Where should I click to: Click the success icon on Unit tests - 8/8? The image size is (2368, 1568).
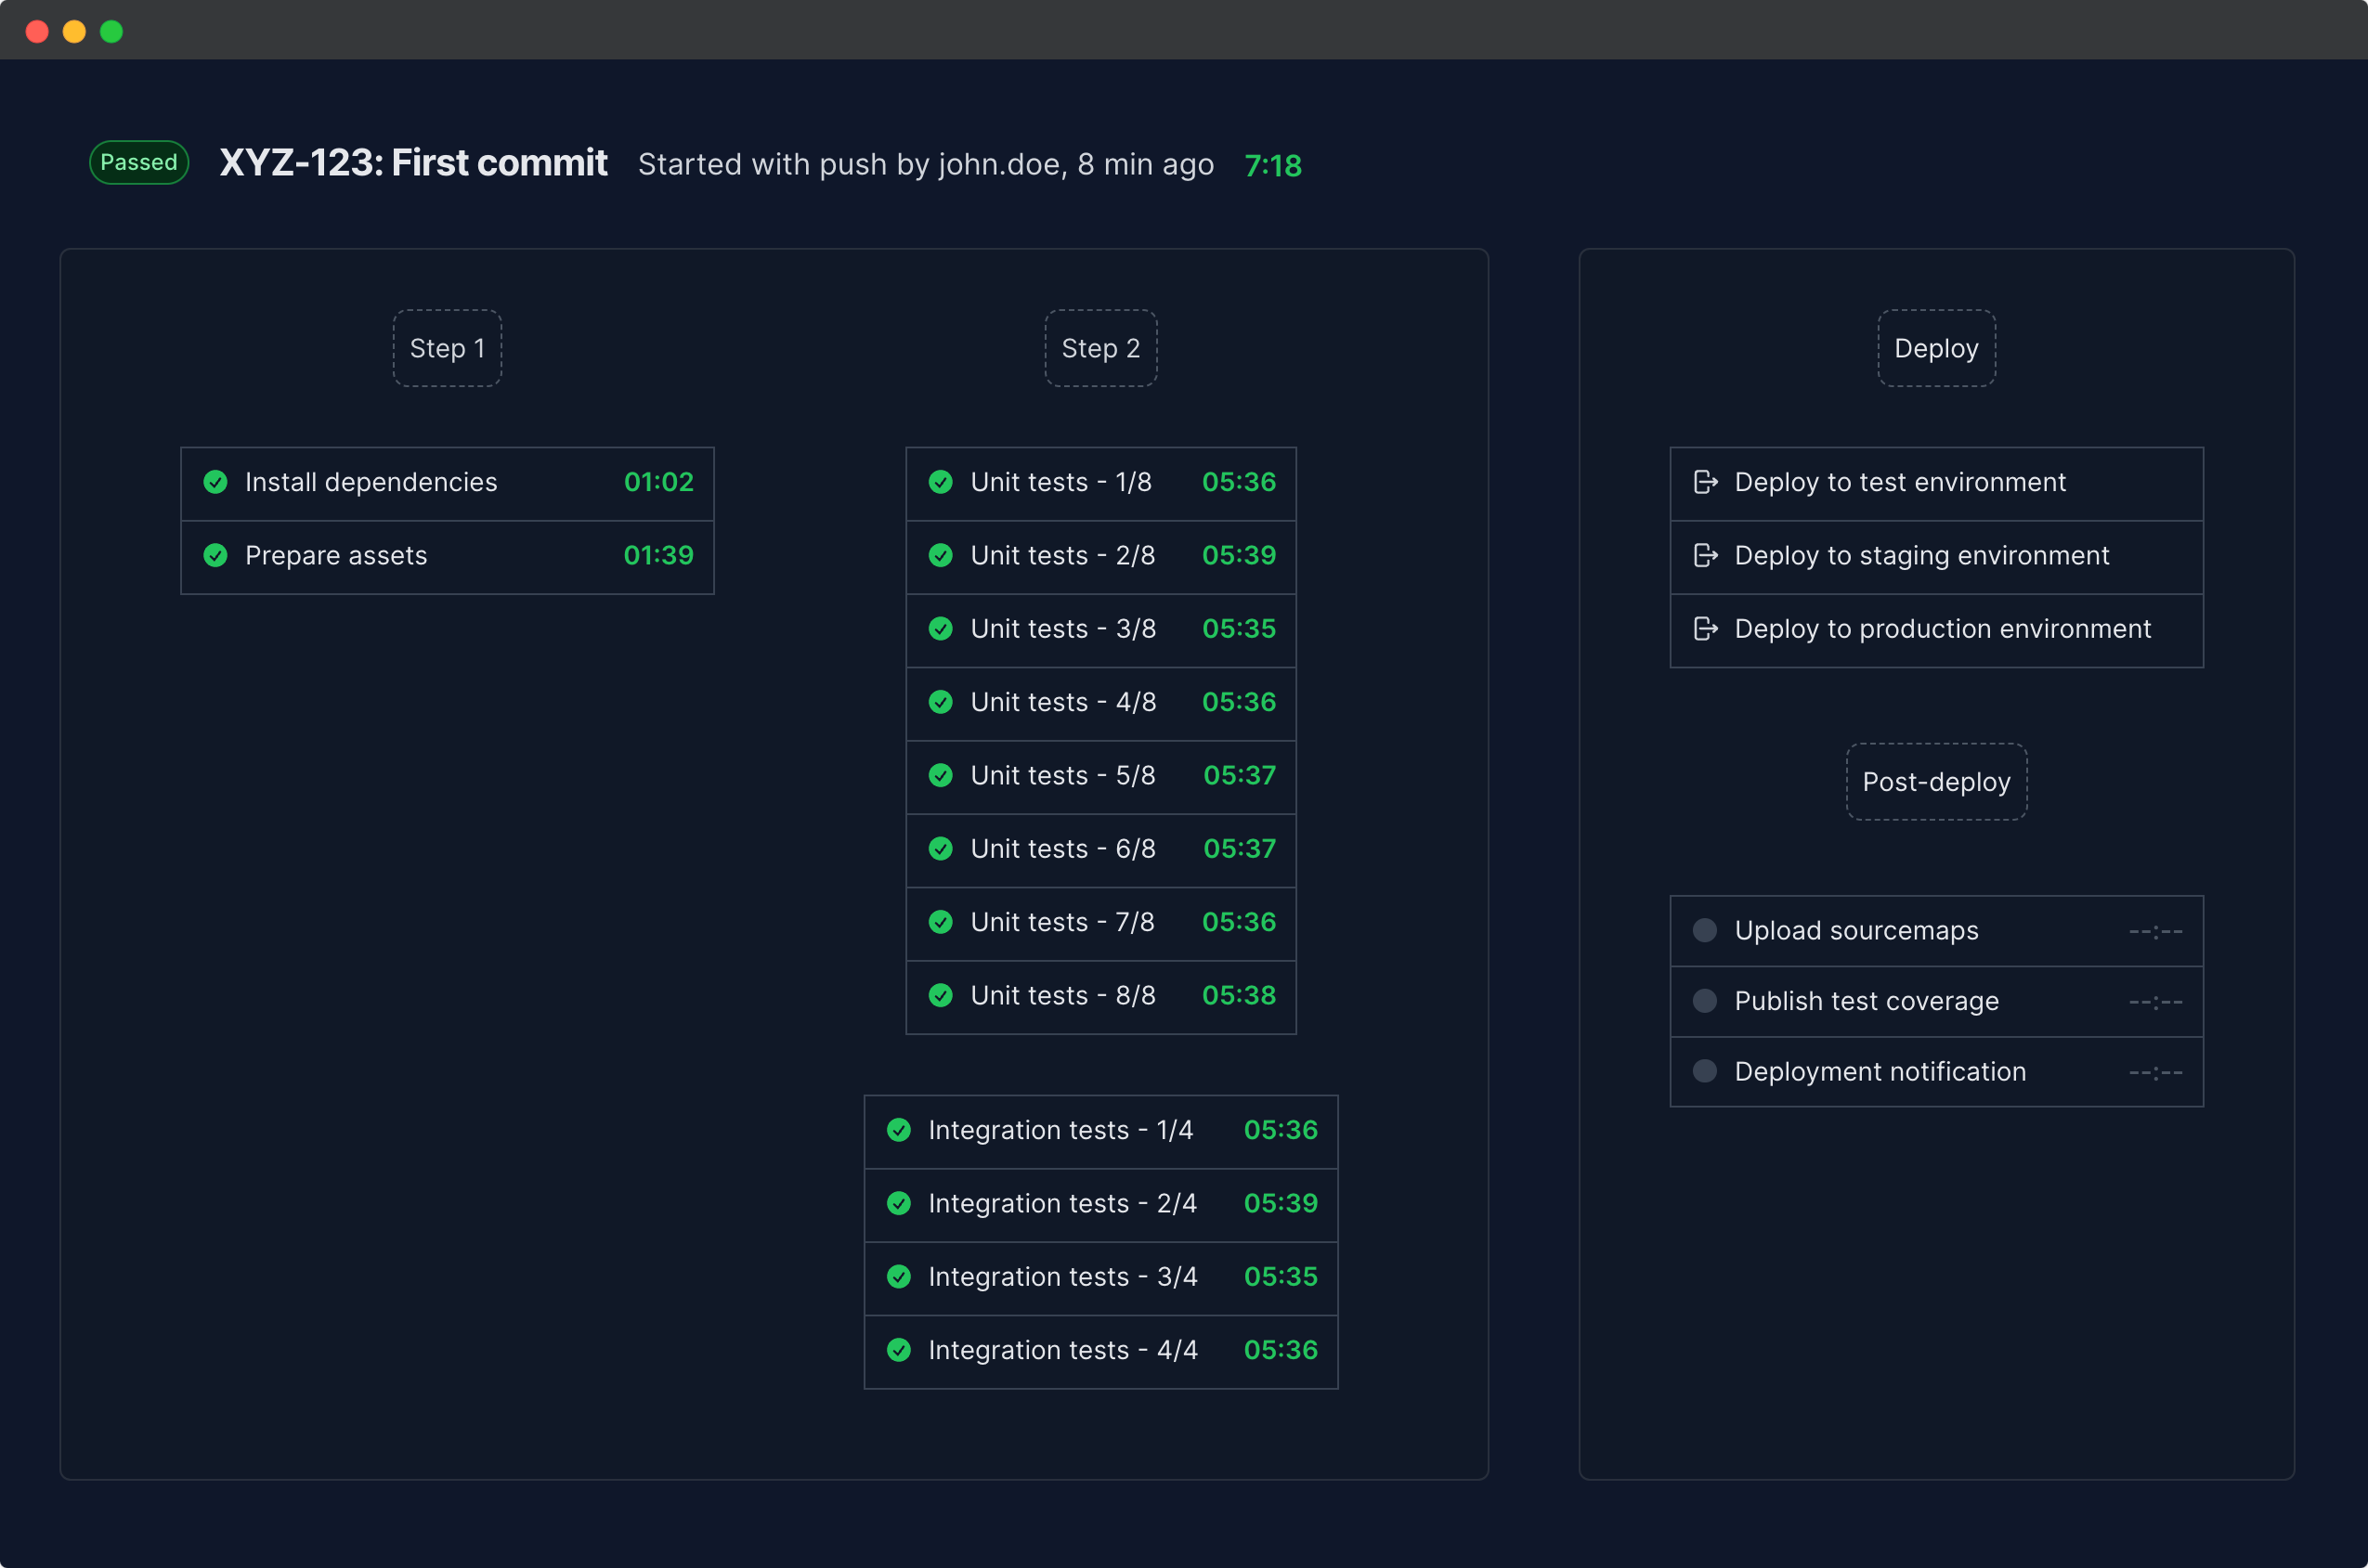pos(941,995)
